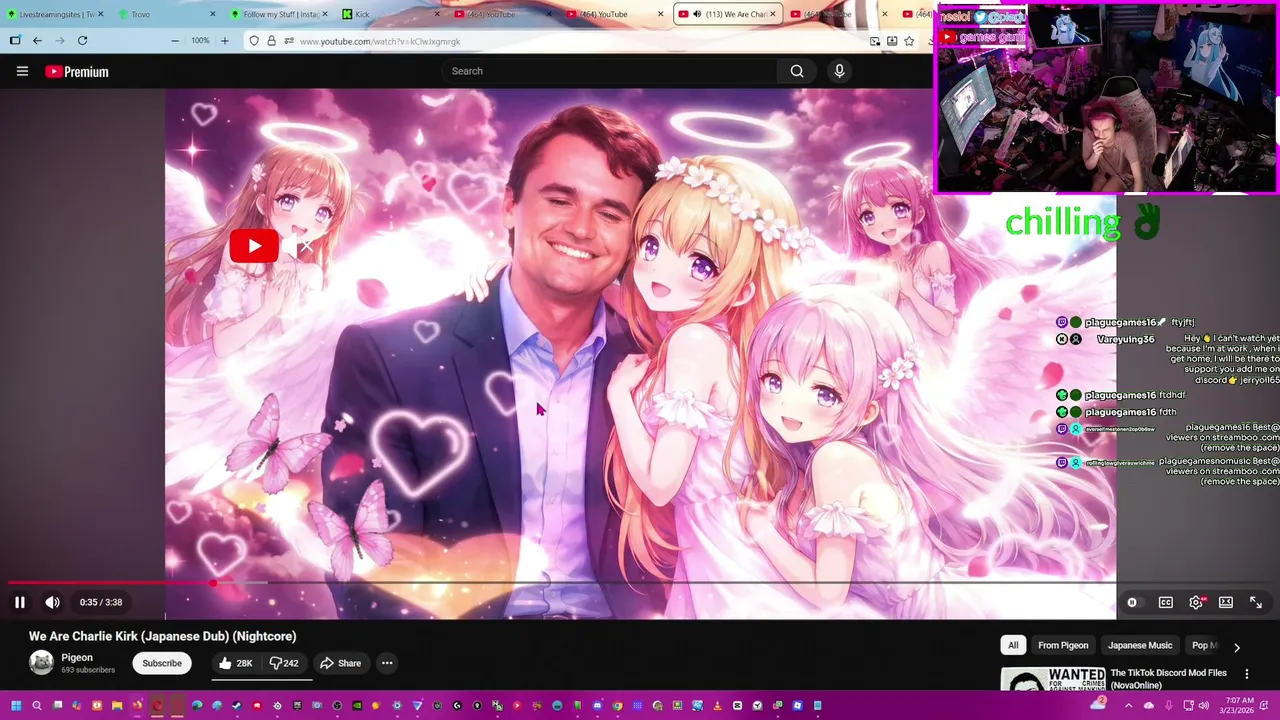Open Pigeon channel name link
Screen dimensions: 1280x720
click(77, 657)
